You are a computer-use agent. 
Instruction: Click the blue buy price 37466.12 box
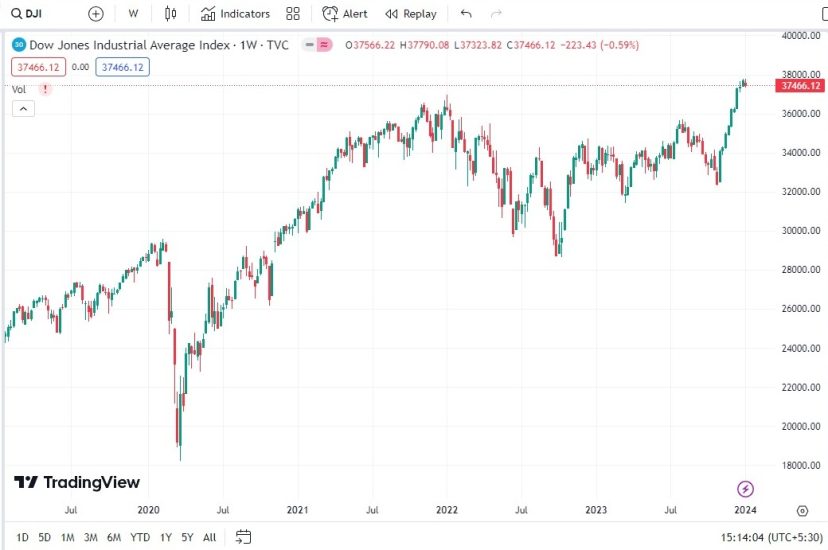click(x=121, y=67)
